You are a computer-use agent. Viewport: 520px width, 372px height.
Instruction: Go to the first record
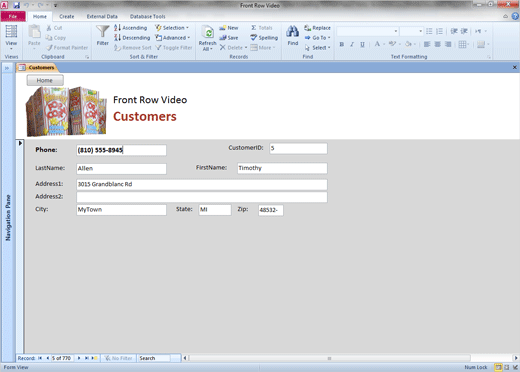coord(40,358)
